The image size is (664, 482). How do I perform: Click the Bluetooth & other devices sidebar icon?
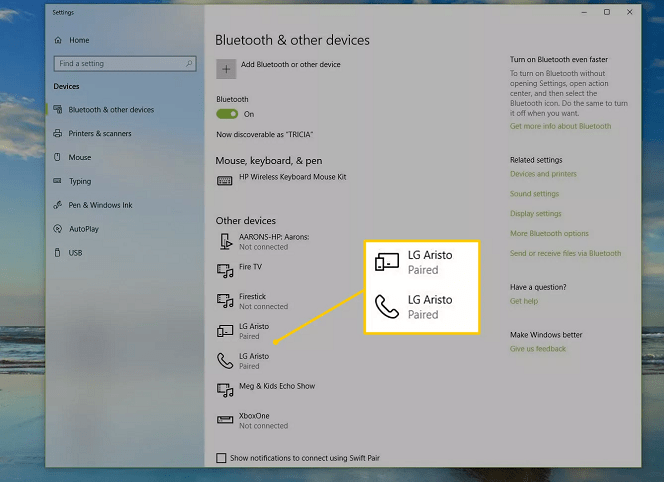pos(58,109)
